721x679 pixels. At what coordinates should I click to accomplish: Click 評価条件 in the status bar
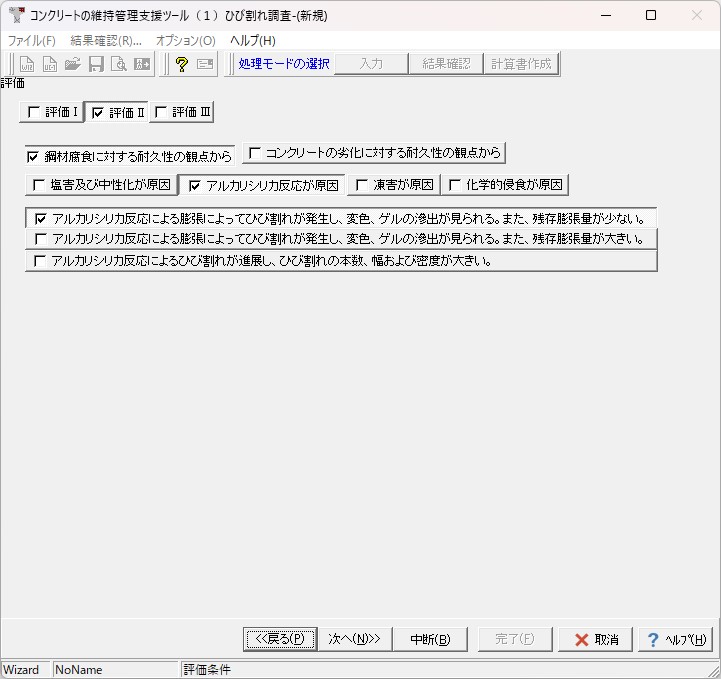[207, 669]
